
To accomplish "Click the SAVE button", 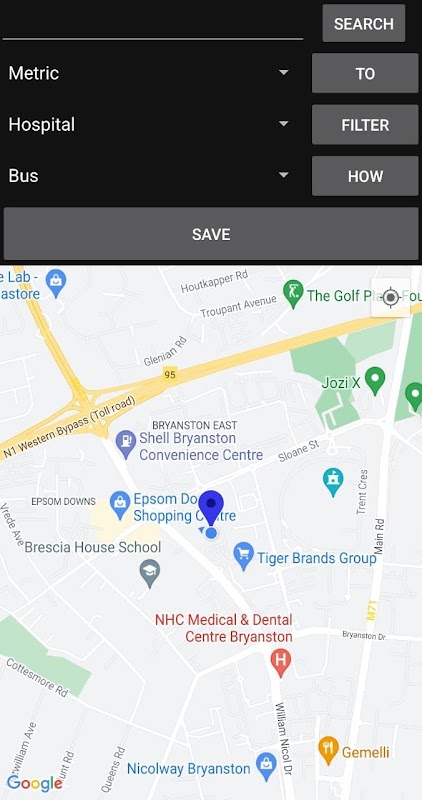I will 211,234.
